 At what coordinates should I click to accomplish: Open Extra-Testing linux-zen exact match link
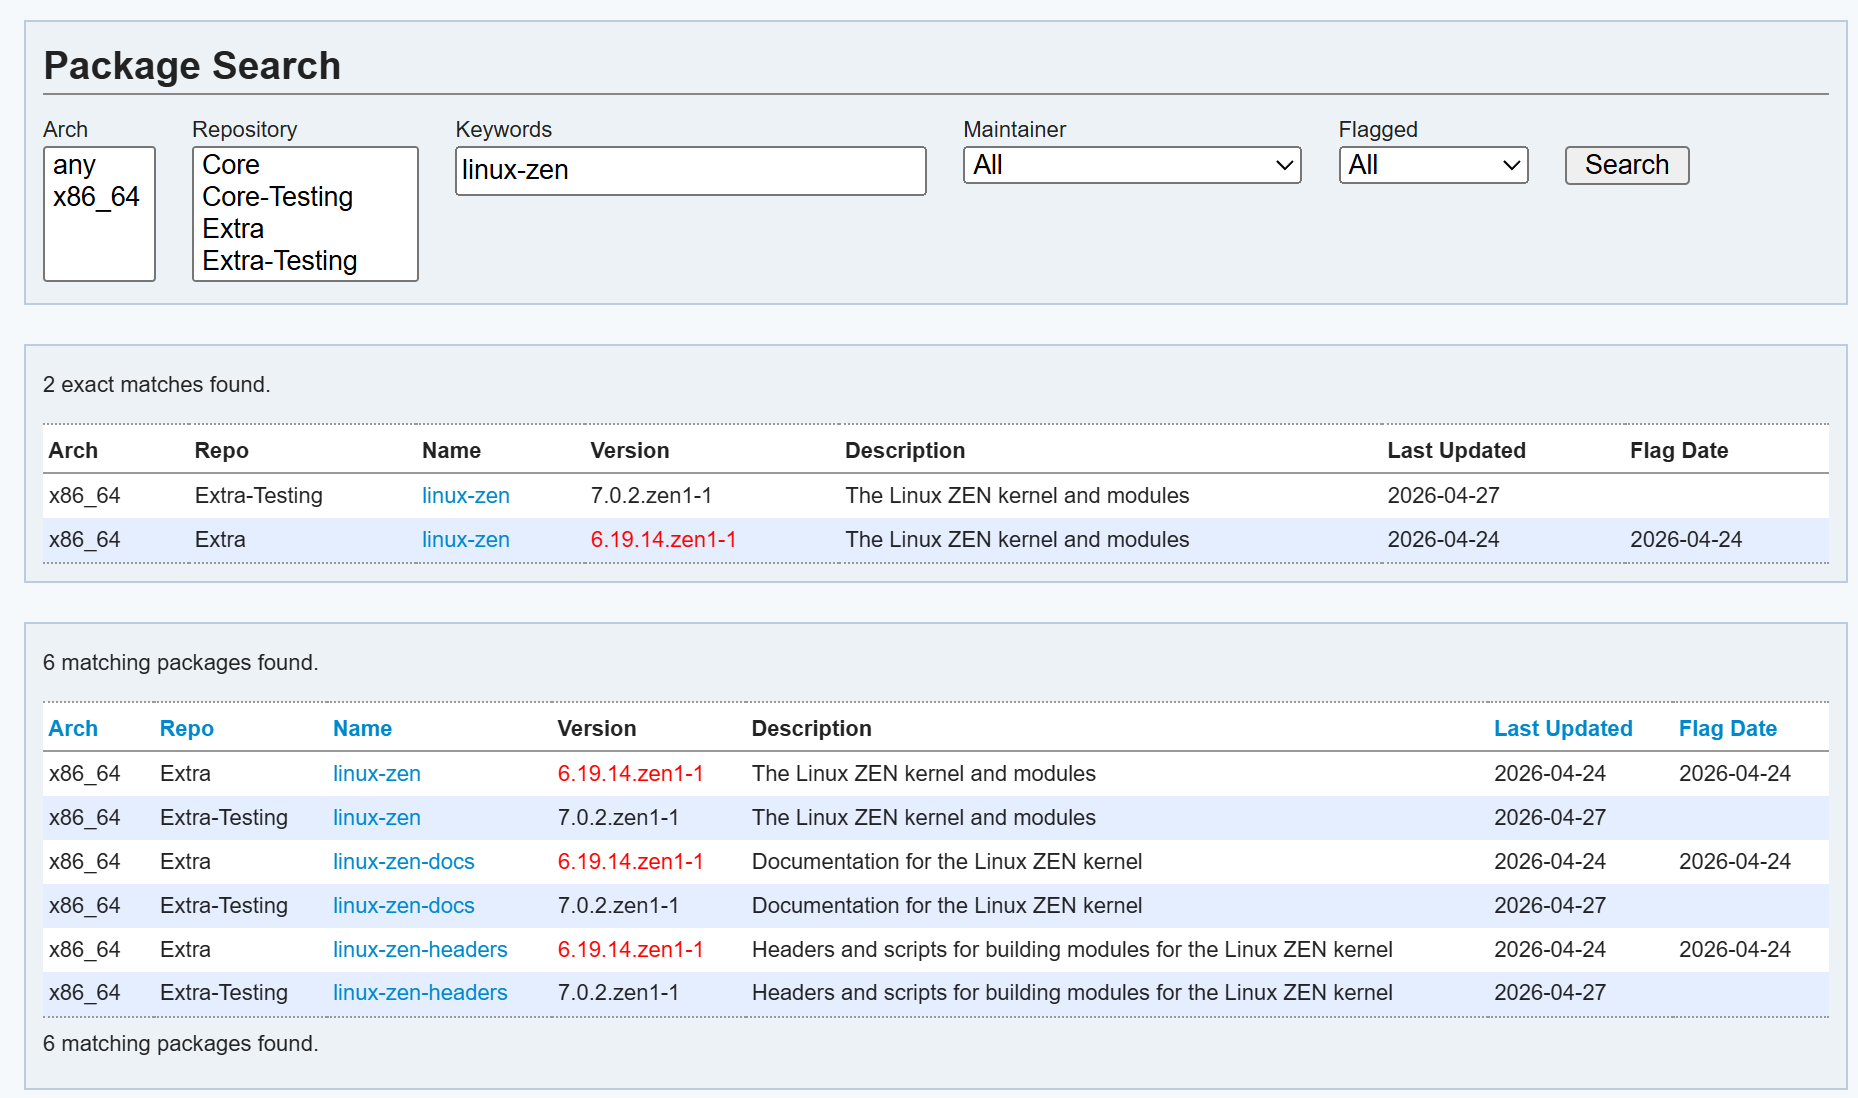coord(465,495)
